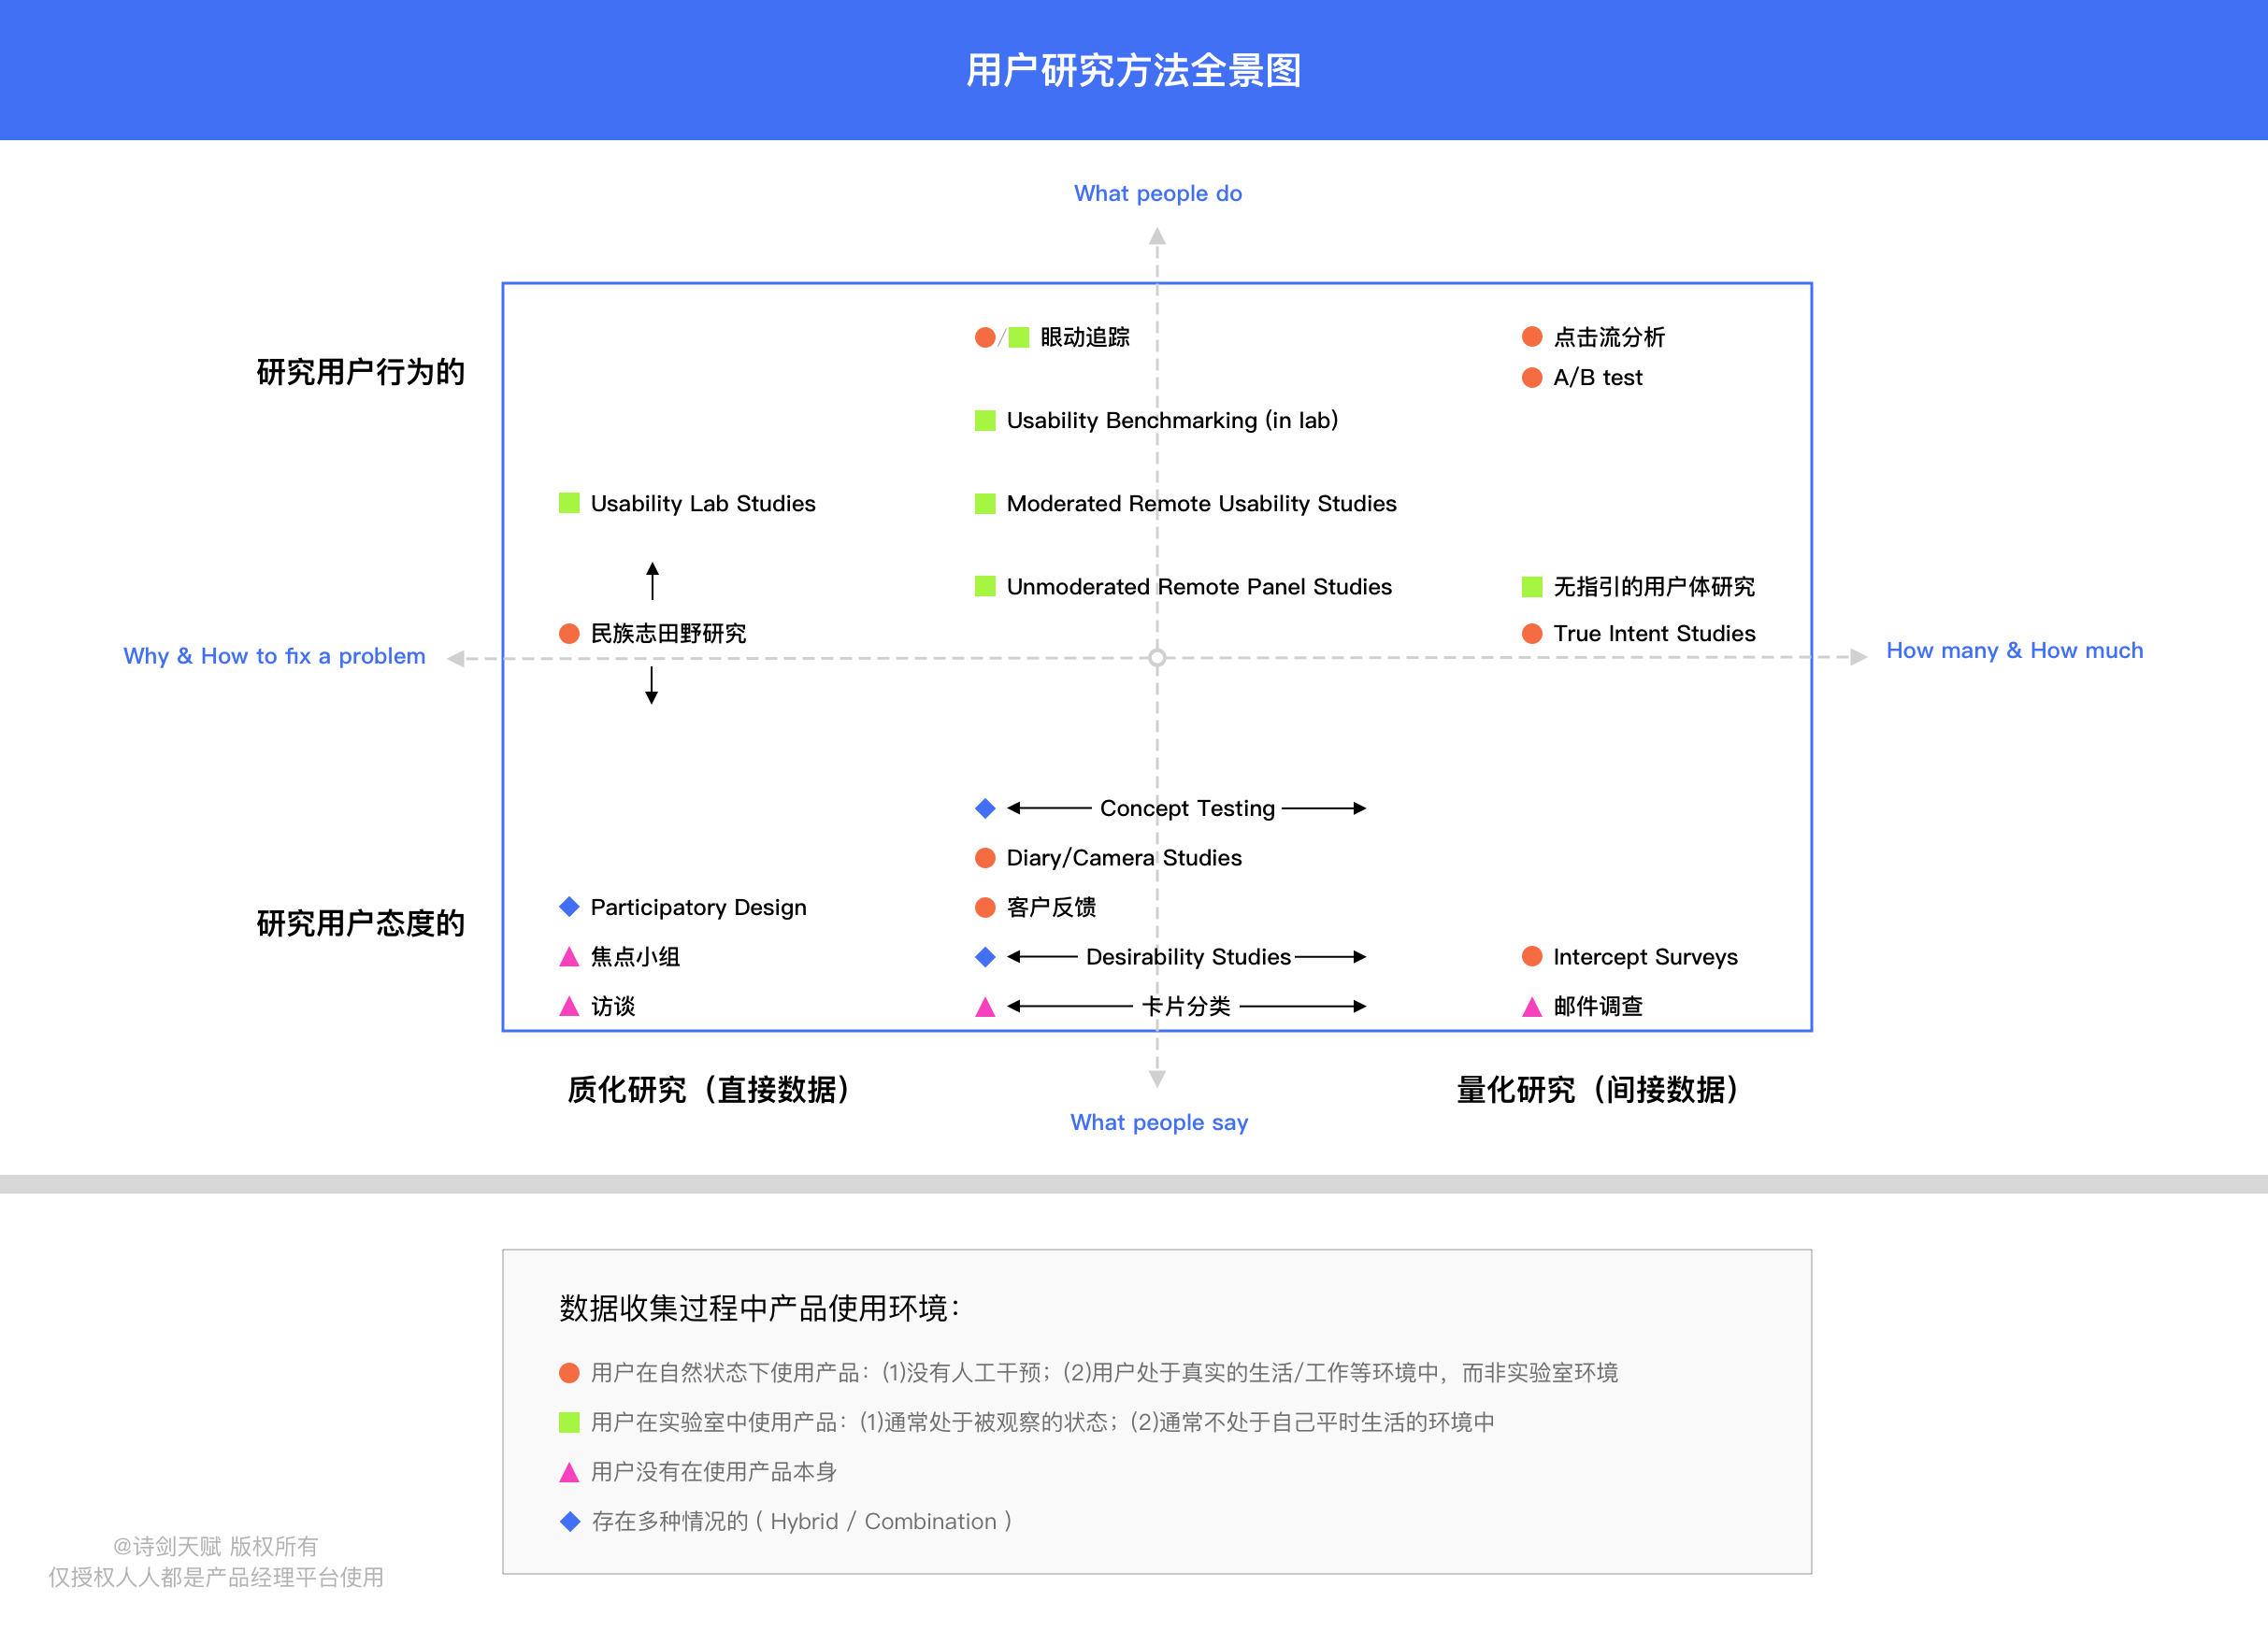Click the text 眼动追踪
Viewport: 2268px width, 1630px height.
[x=1085, y=337]
